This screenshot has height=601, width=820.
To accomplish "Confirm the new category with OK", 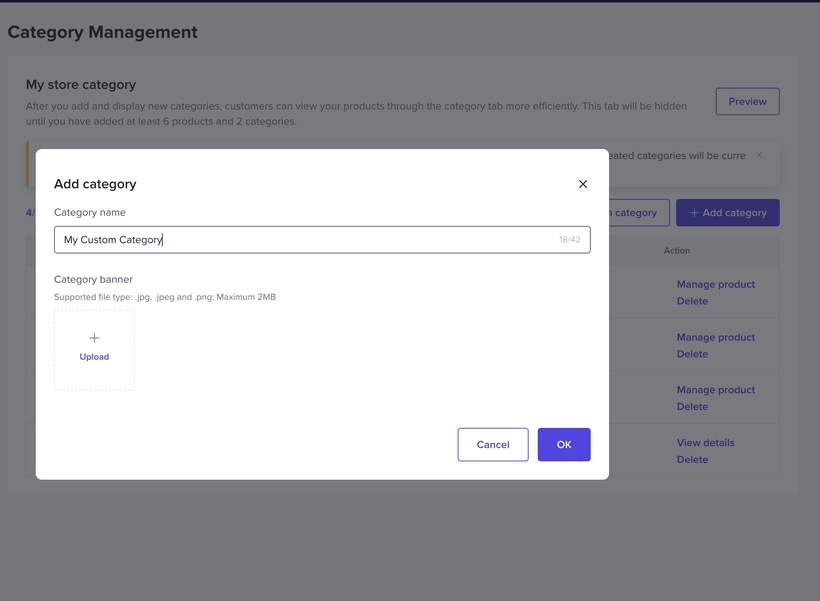I will pos(564,445).
